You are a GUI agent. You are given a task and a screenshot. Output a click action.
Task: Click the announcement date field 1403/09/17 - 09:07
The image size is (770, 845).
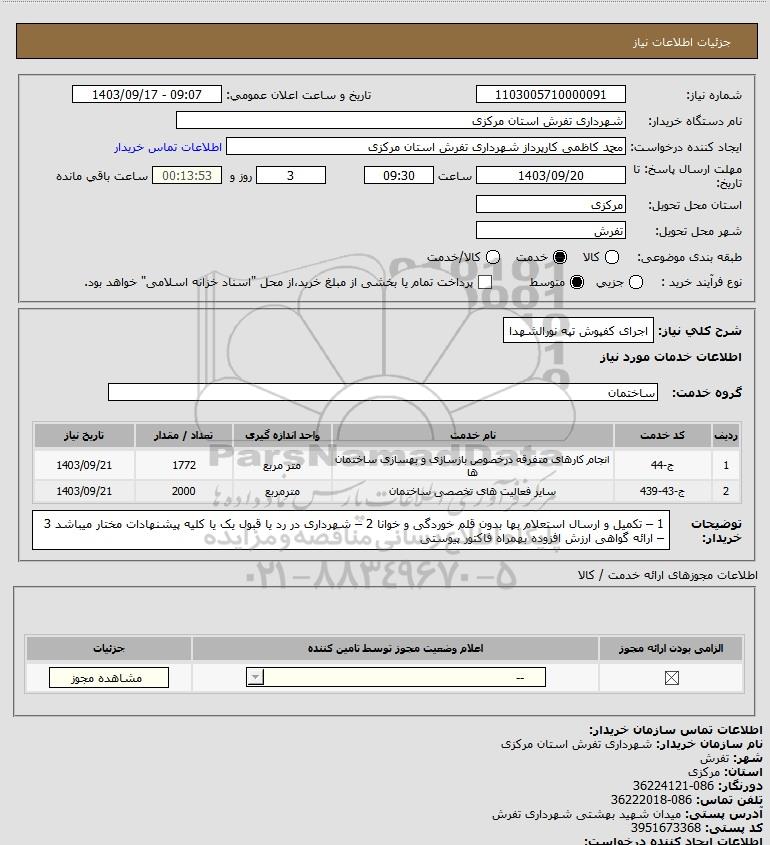tap(147, 94)
